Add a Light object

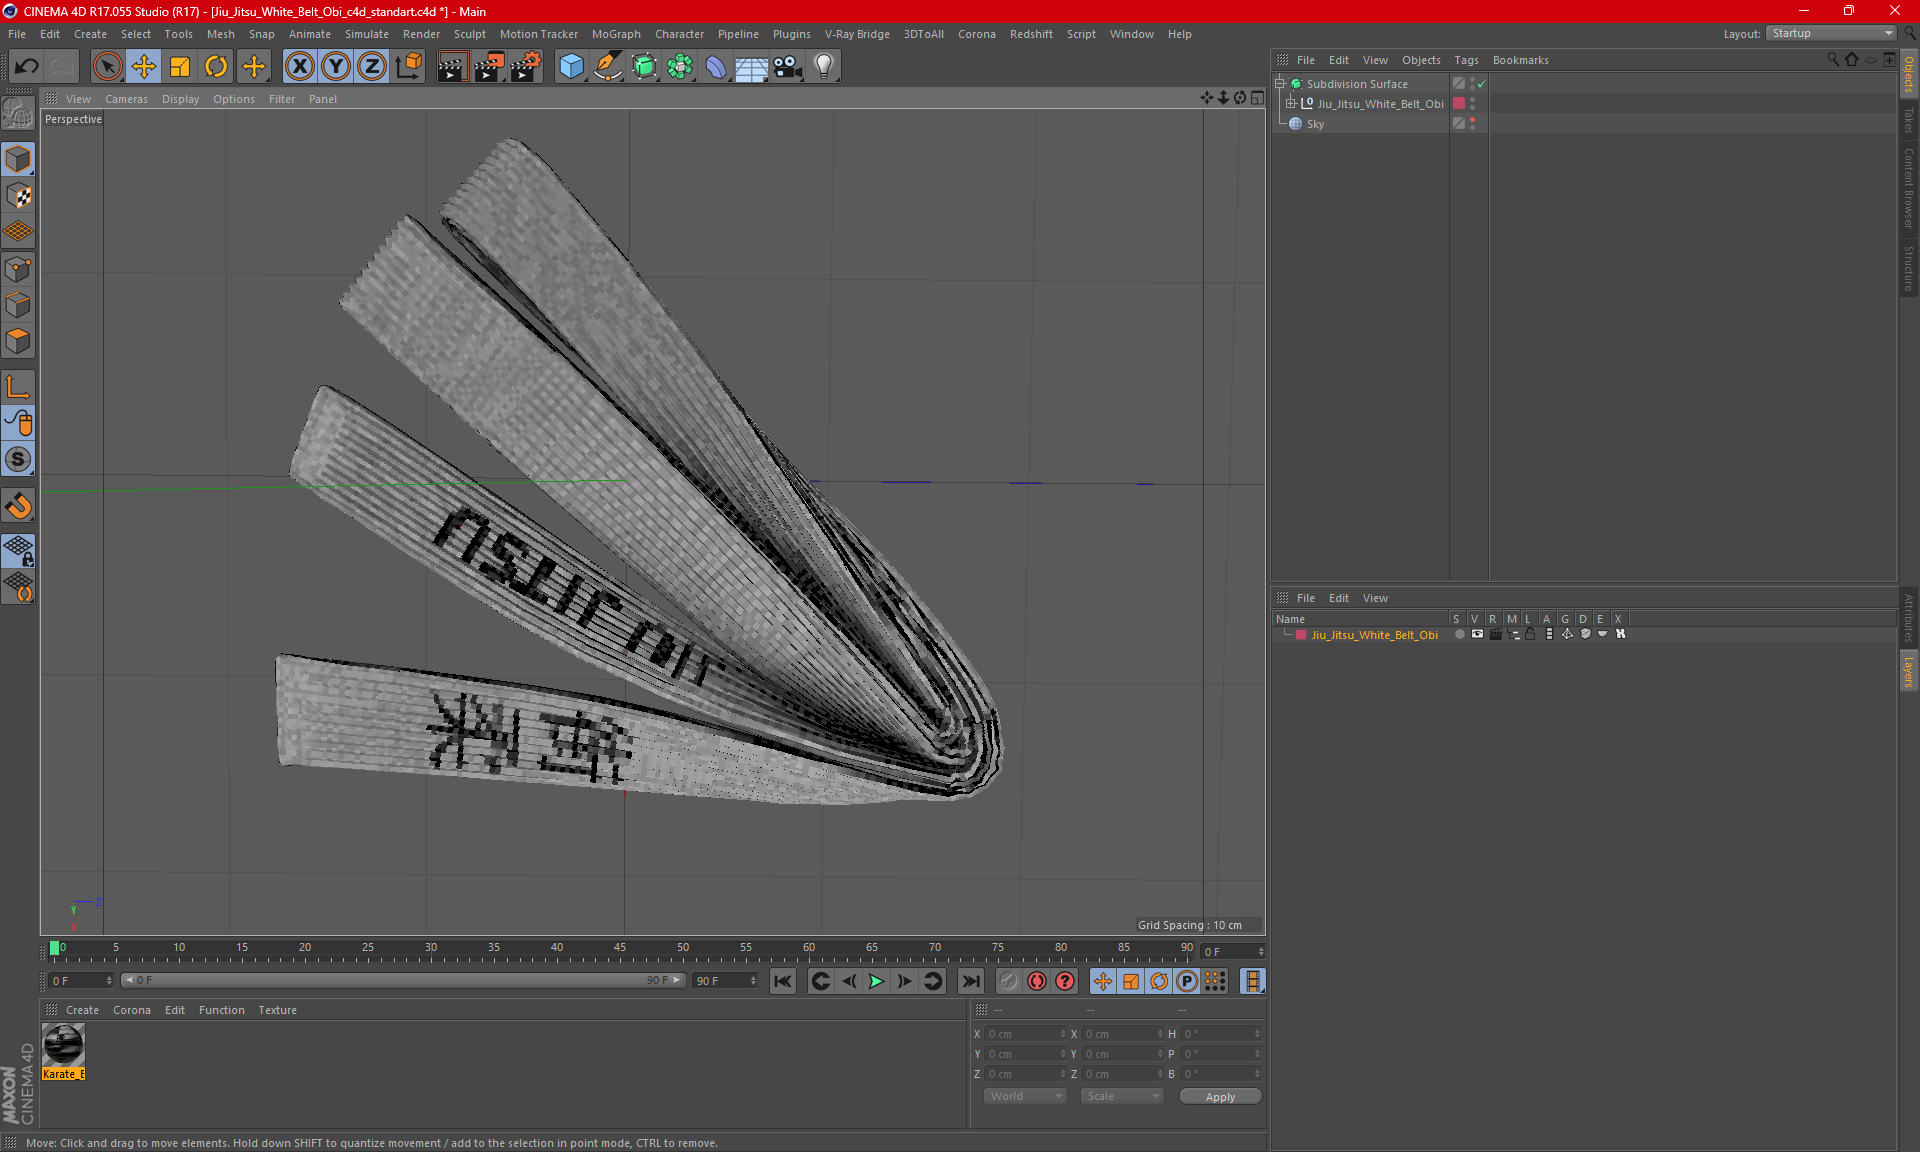point(824,67)
